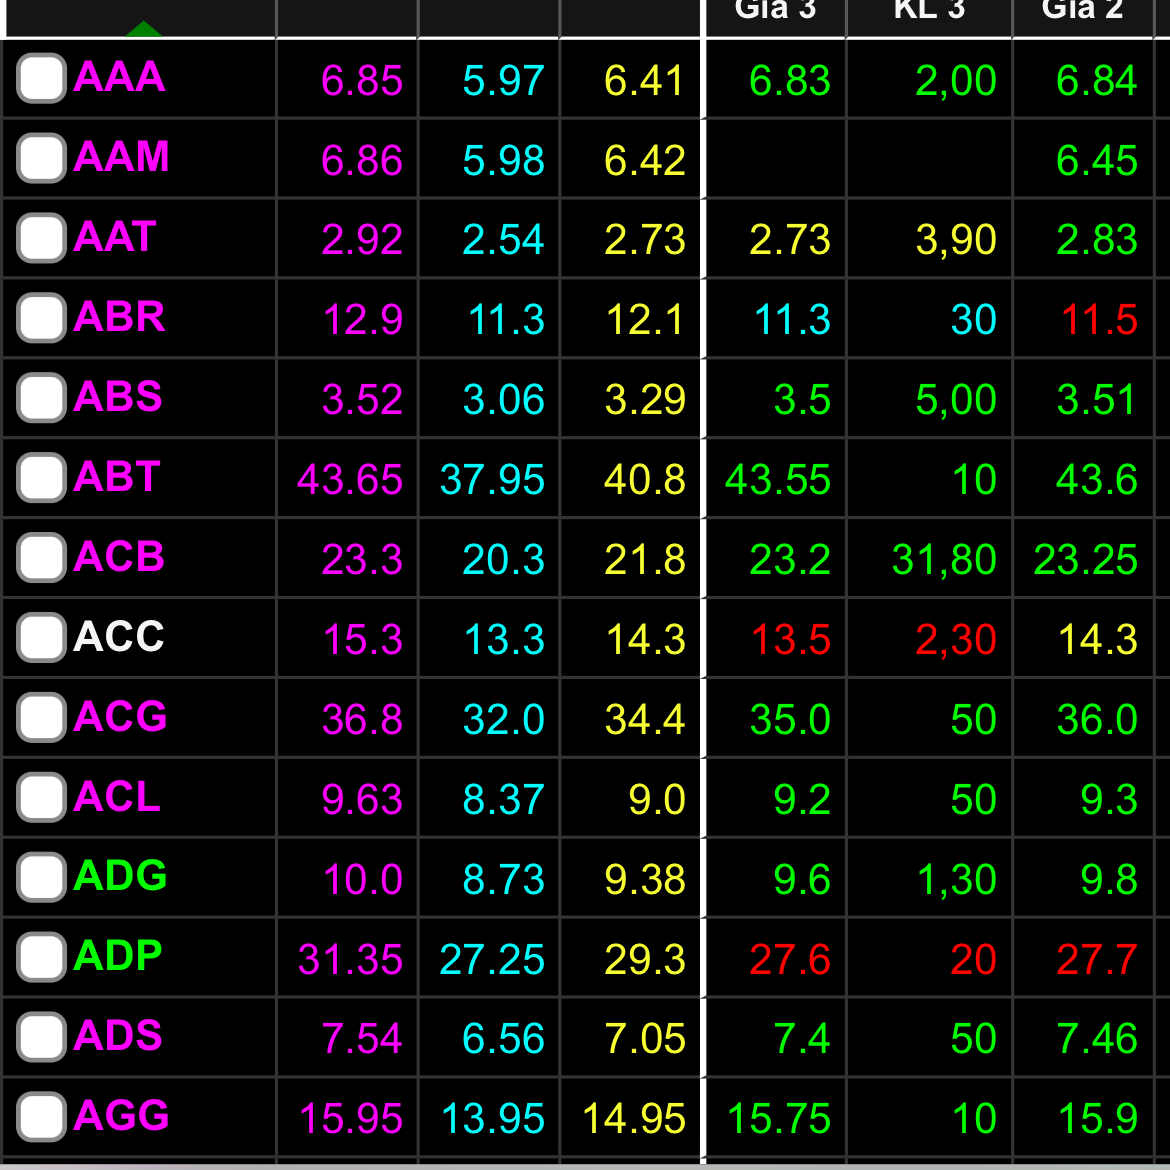
Task: Open the AAM stock symbol
Action: click(121, 158)
